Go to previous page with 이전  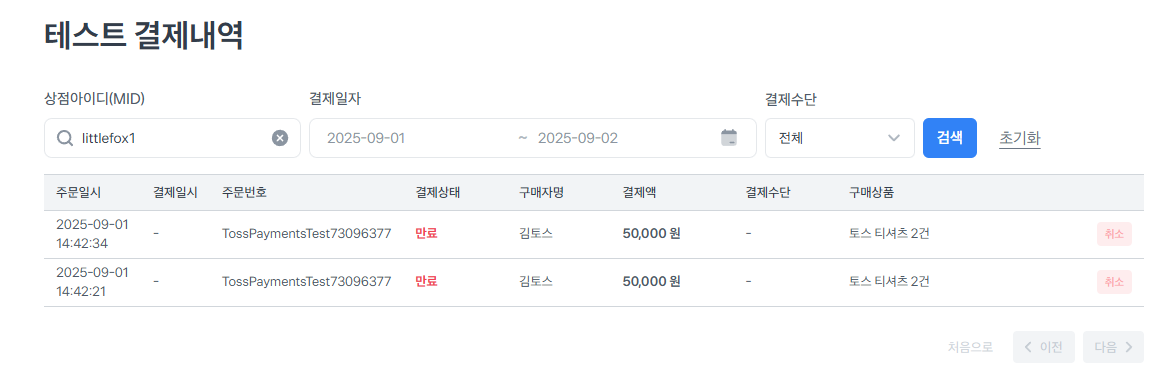coord(1043,347)
